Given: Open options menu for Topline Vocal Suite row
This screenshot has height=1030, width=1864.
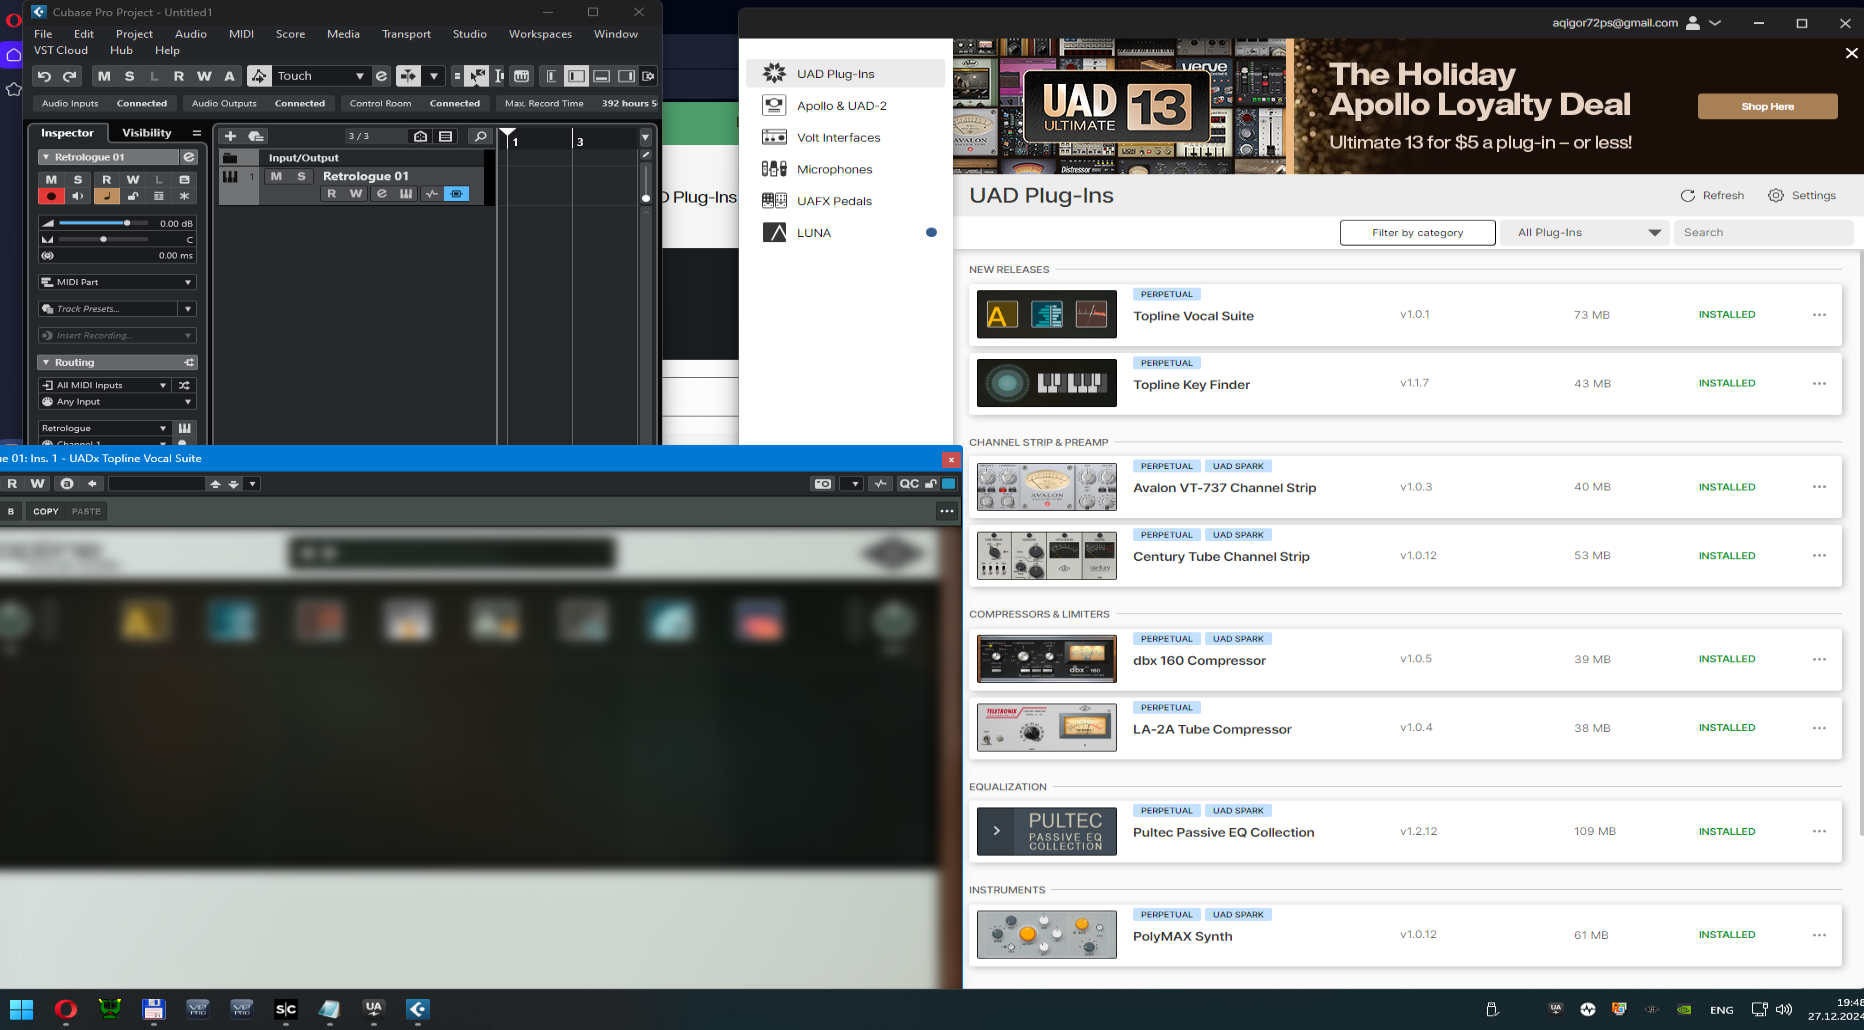Looking at the screenshot, I should pyautogui.click(x=1819, y=315).
